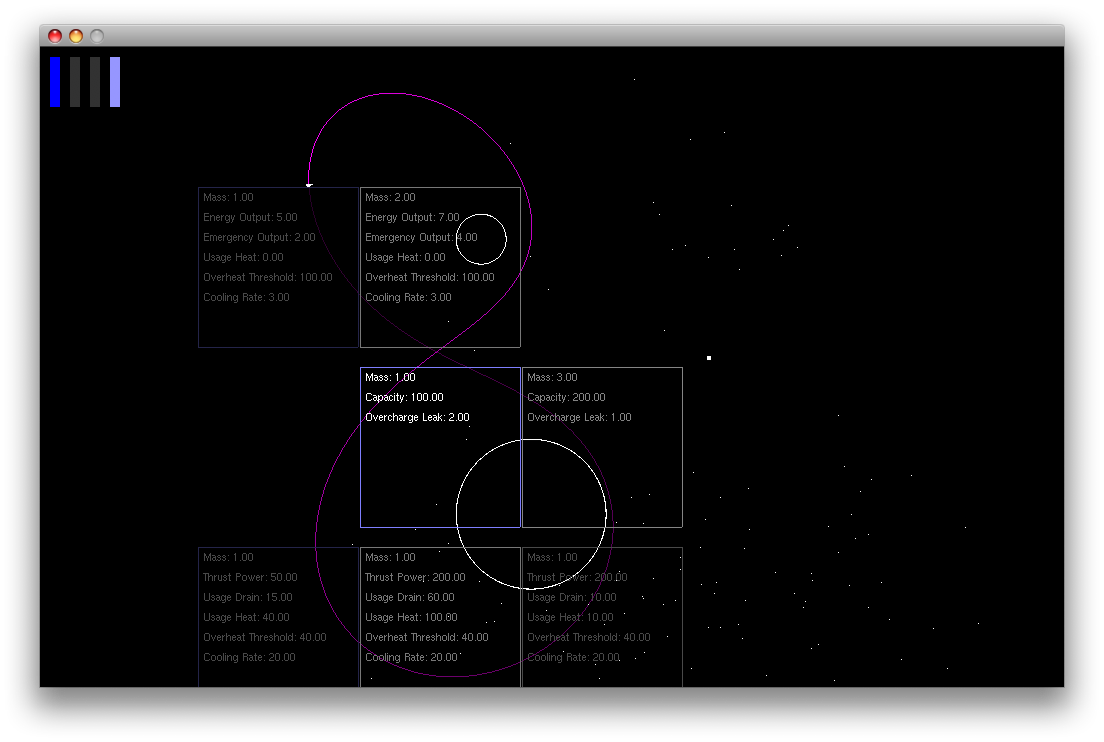Click the small white ship marker on orbit

click(309, 185)
